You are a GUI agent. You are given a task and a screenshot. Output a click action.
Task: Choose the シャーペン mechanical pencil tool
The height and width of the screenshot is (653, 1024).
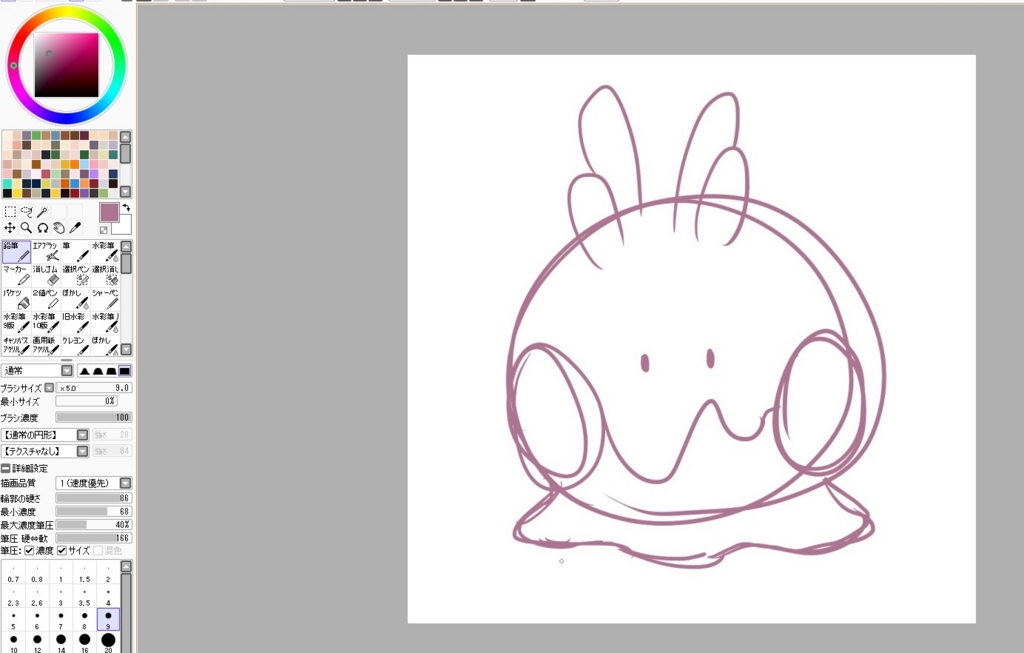[x=104, y=299]
